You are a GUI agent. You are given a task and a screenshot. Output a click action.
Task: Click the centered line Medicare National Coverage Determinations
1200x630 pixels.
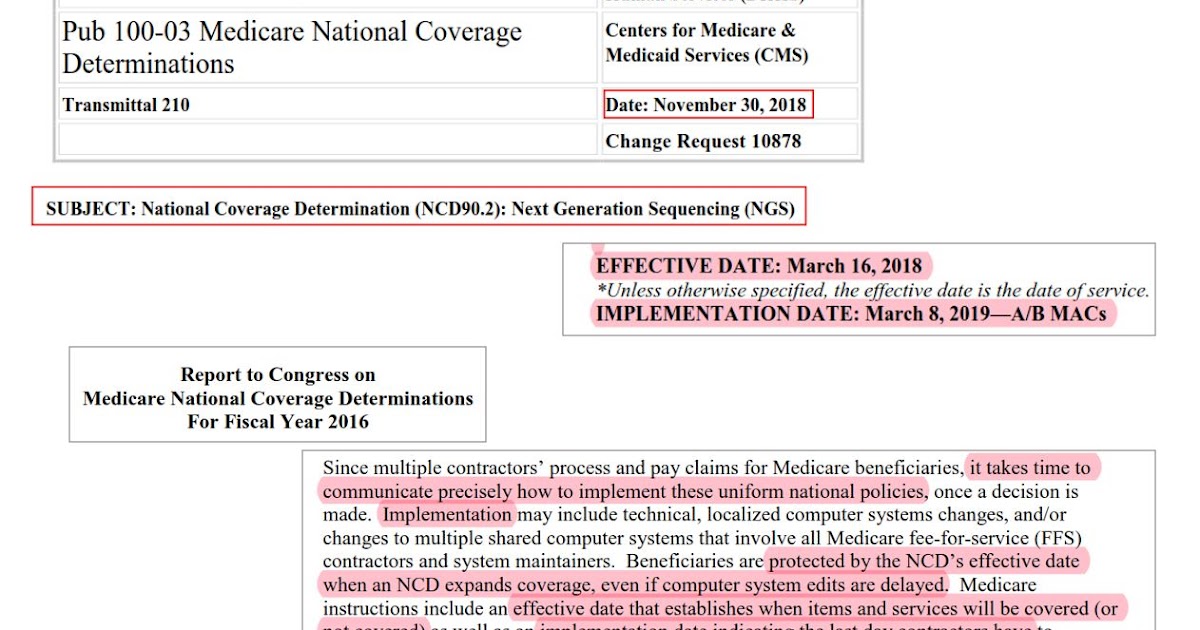pyautogui.click(x=278, y=398)
